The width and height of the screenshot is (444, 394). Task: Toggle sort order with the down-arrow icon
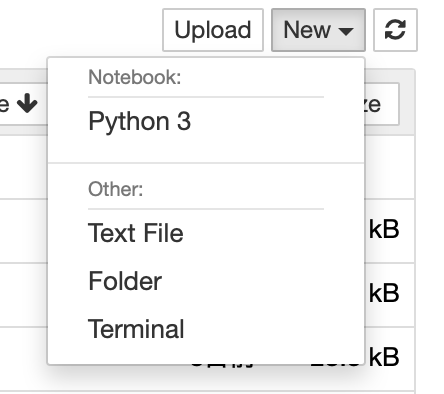[27, 103]
